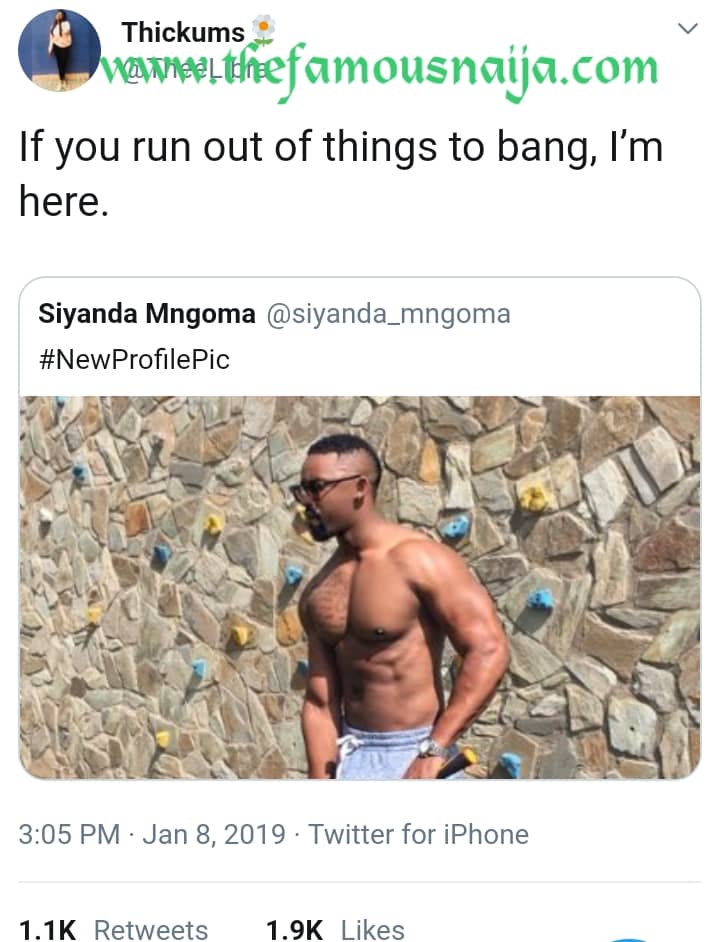Click the flower emoji beside Thickums
The image size is (720, 942).
[262, 30]
